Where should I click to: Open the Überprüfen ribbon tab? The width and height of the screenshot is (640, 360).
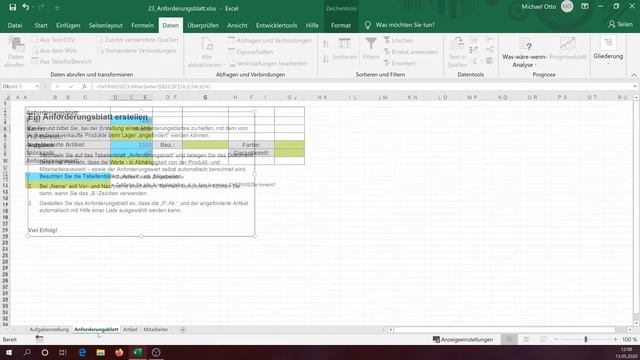coord(203,25)
